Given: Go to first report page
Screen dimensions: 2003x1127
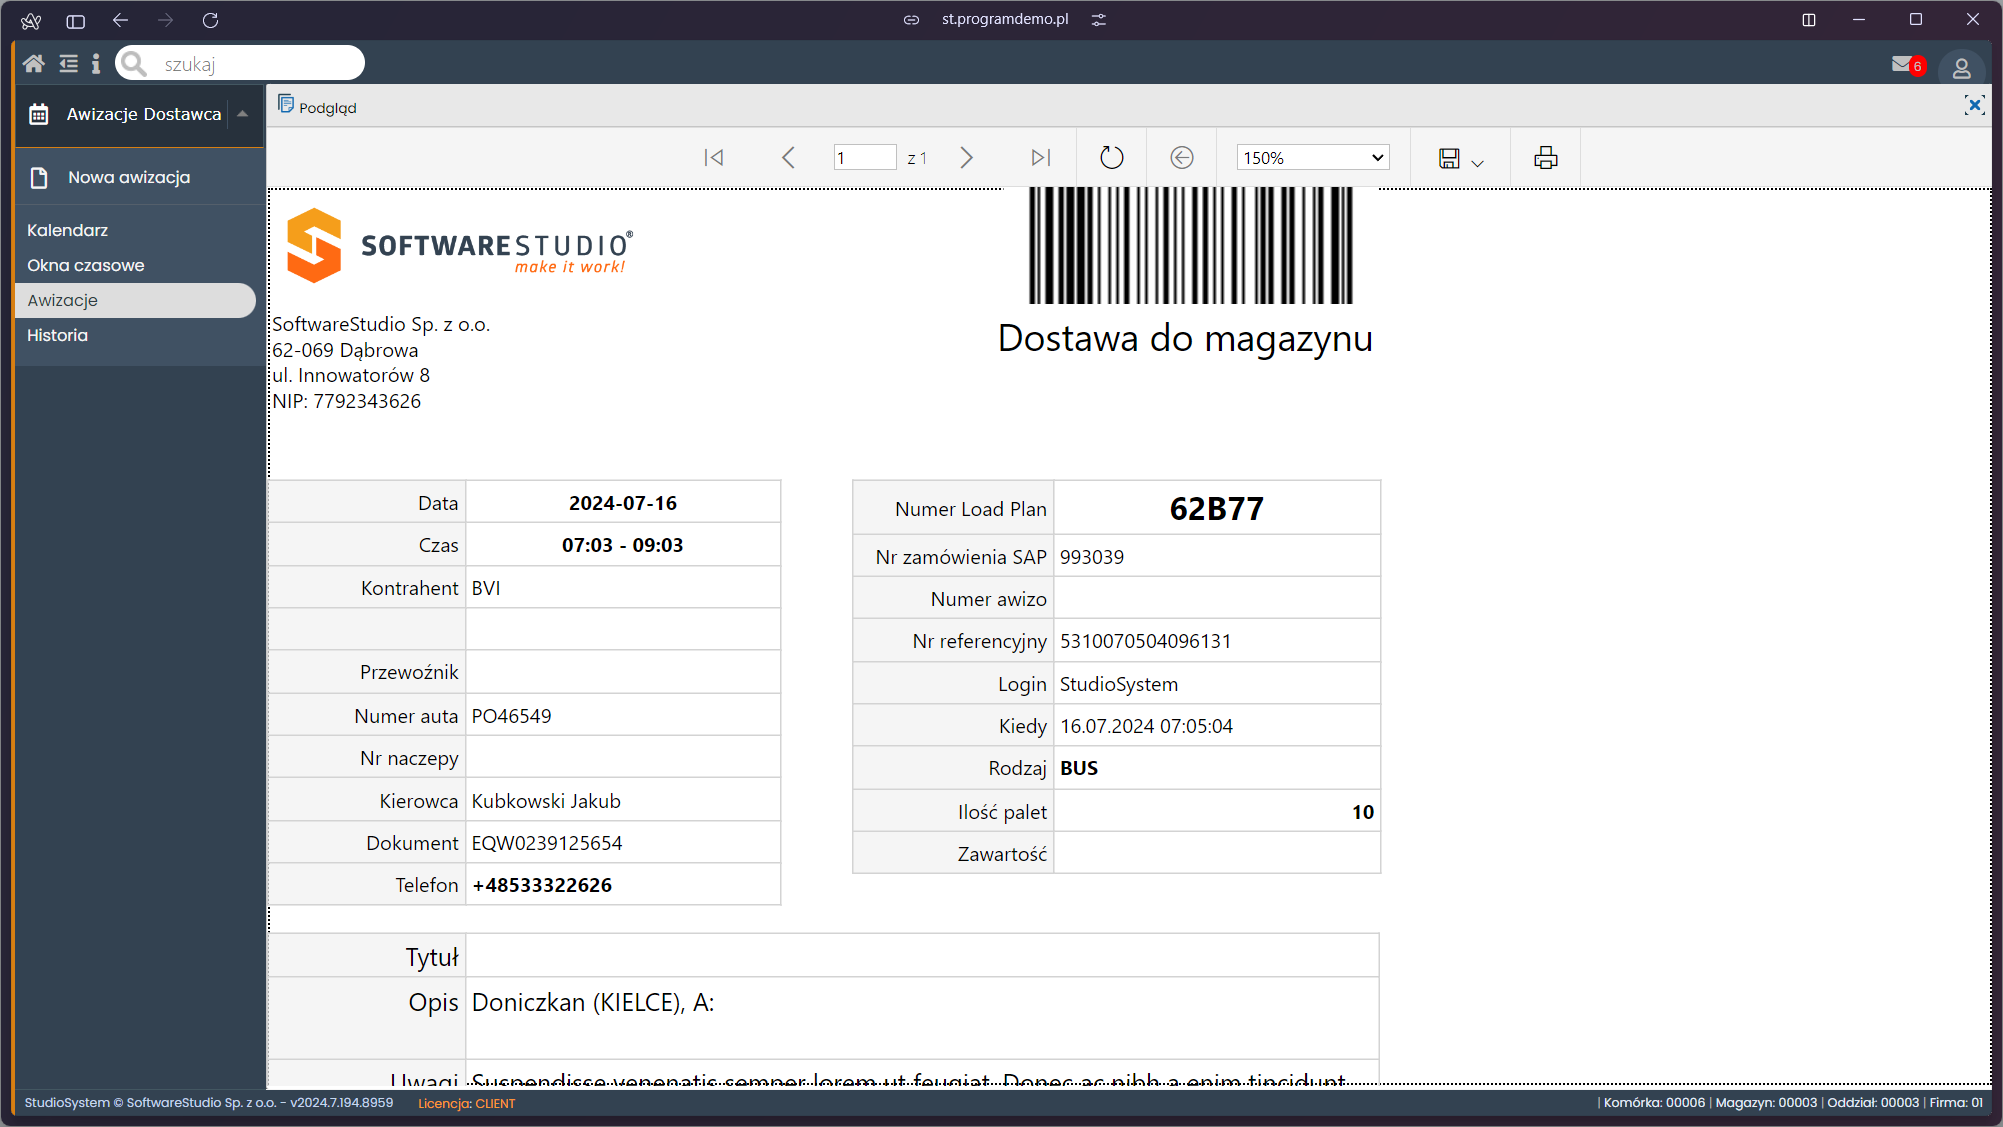Looking at the screenshot, I should click(x=713, y=158).
